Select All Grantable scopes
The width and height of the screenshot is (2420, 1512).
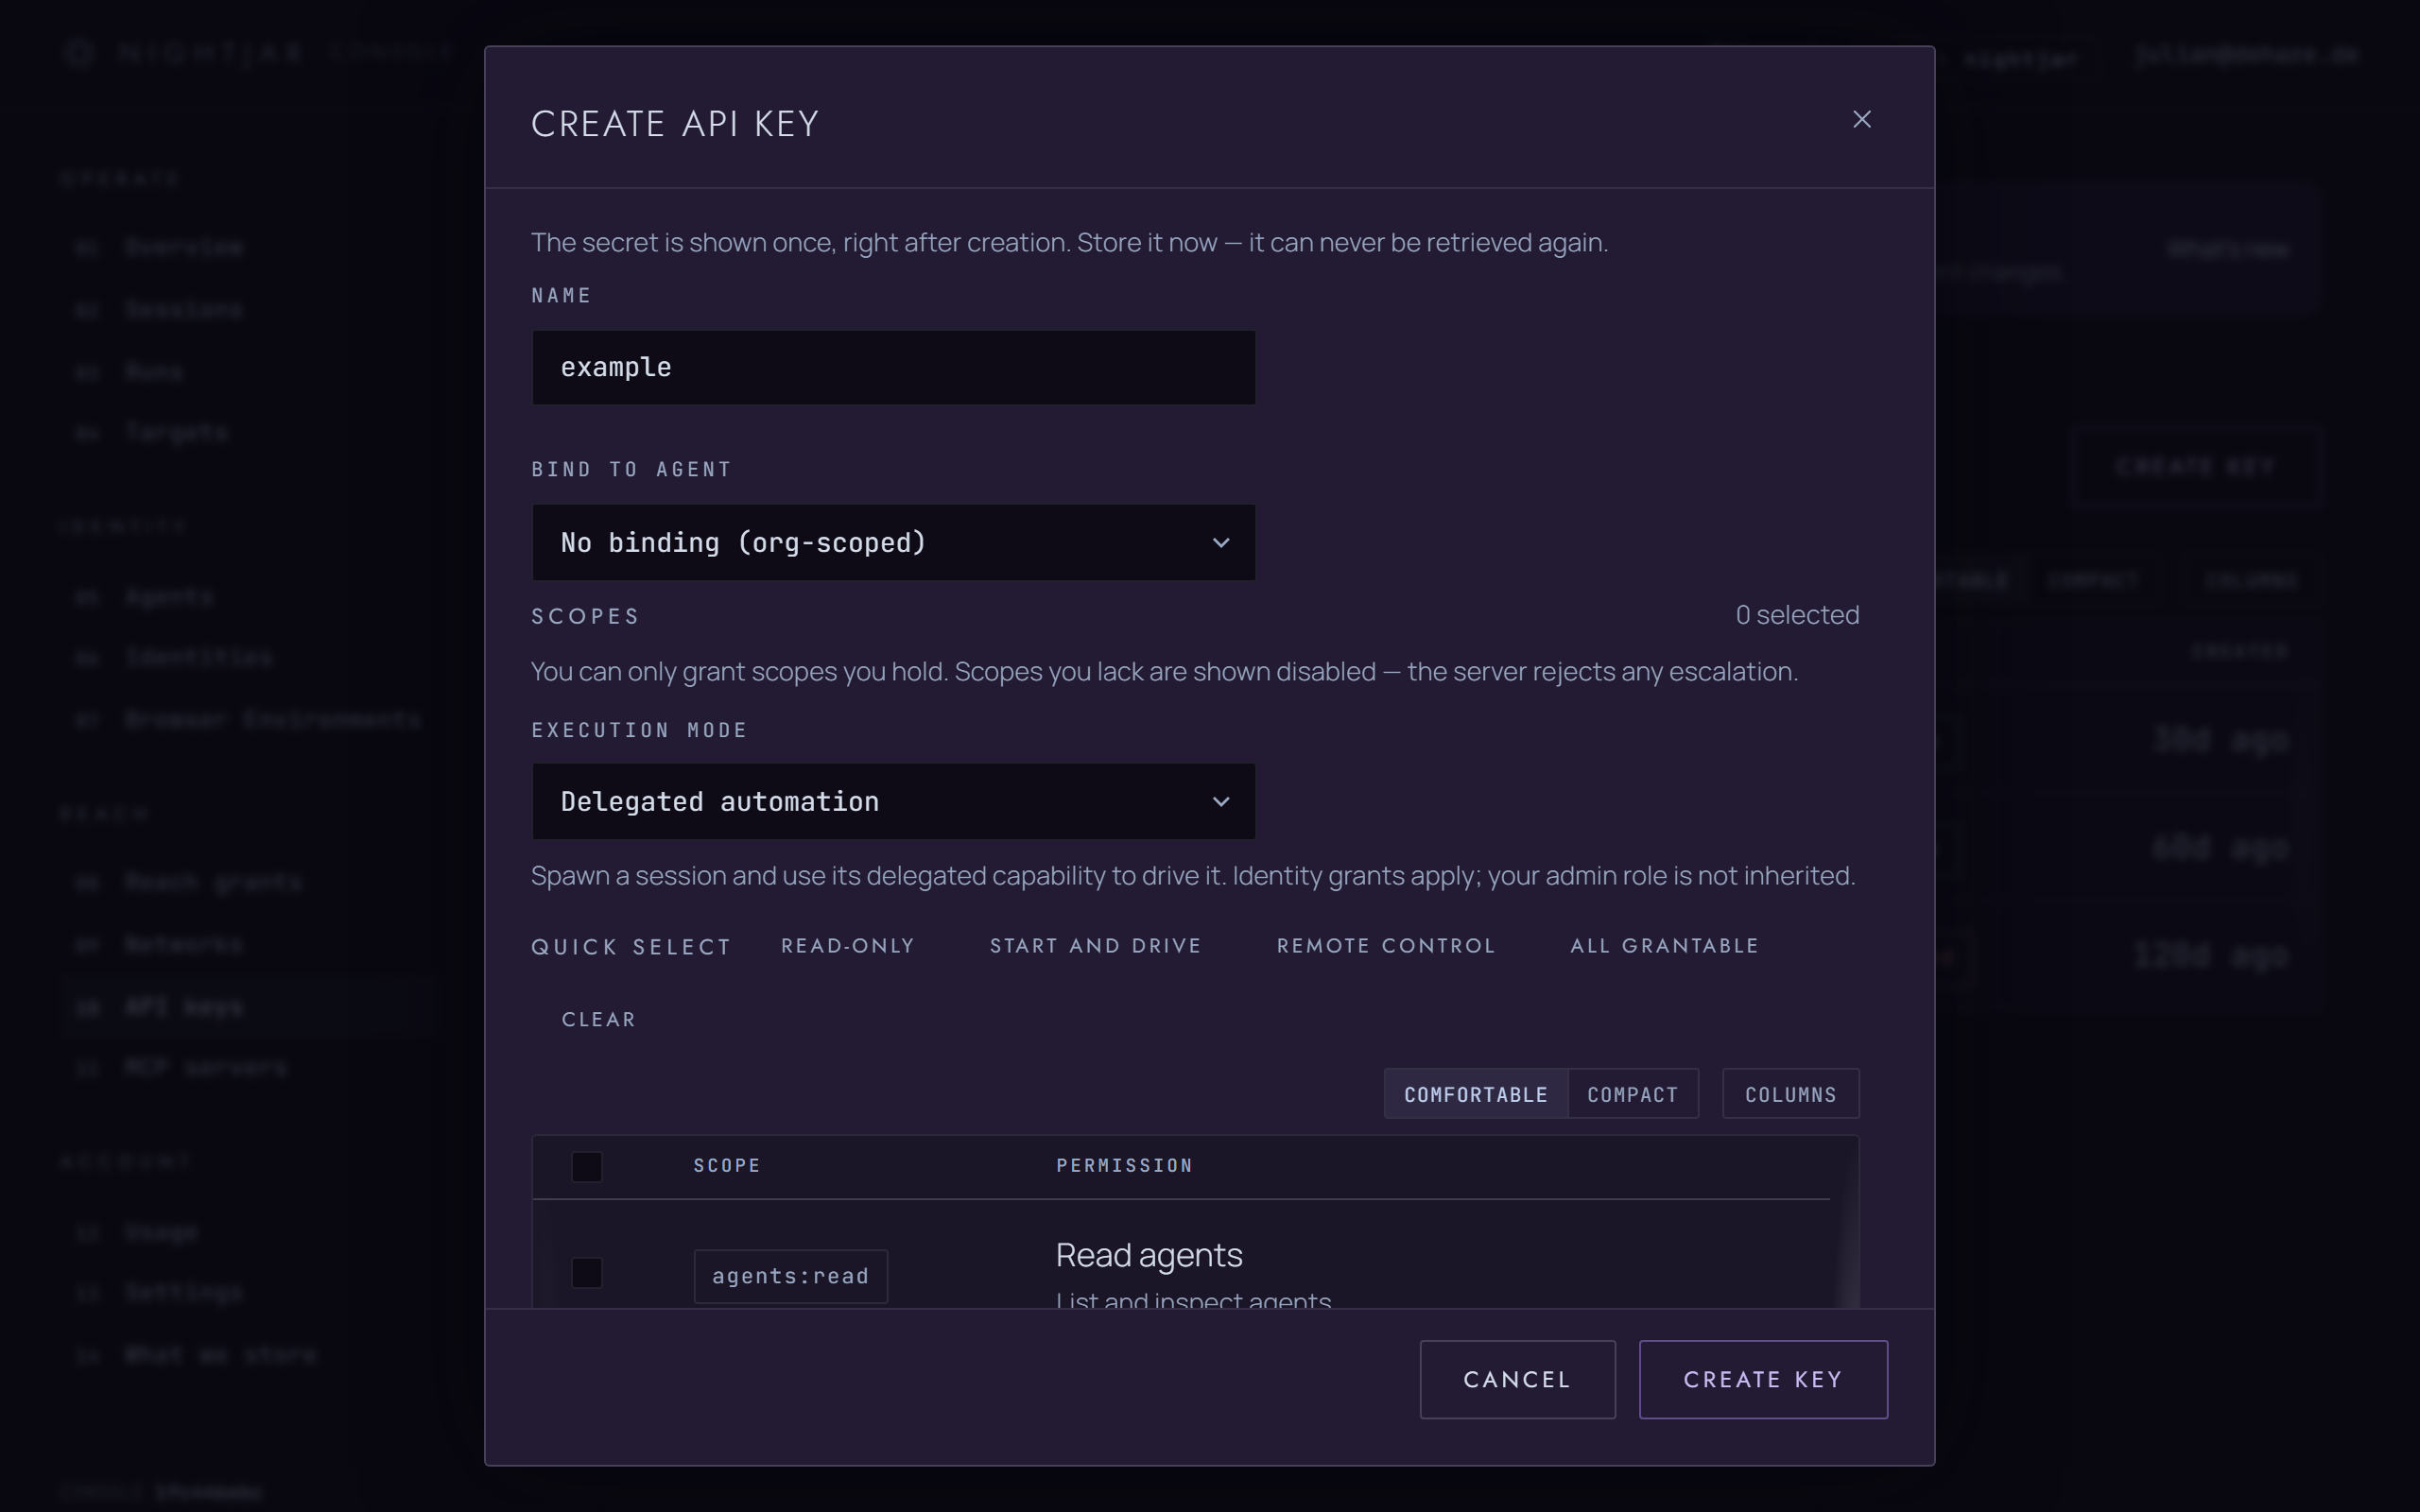(x=1663, y=946)
